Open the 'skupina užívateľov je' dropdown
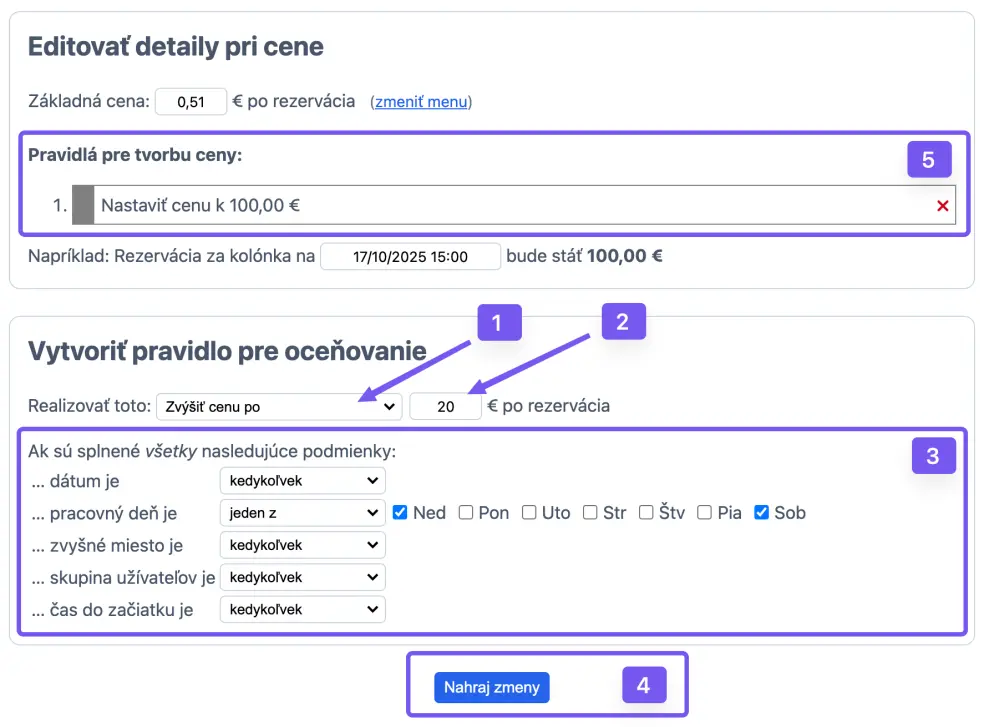 302,577
